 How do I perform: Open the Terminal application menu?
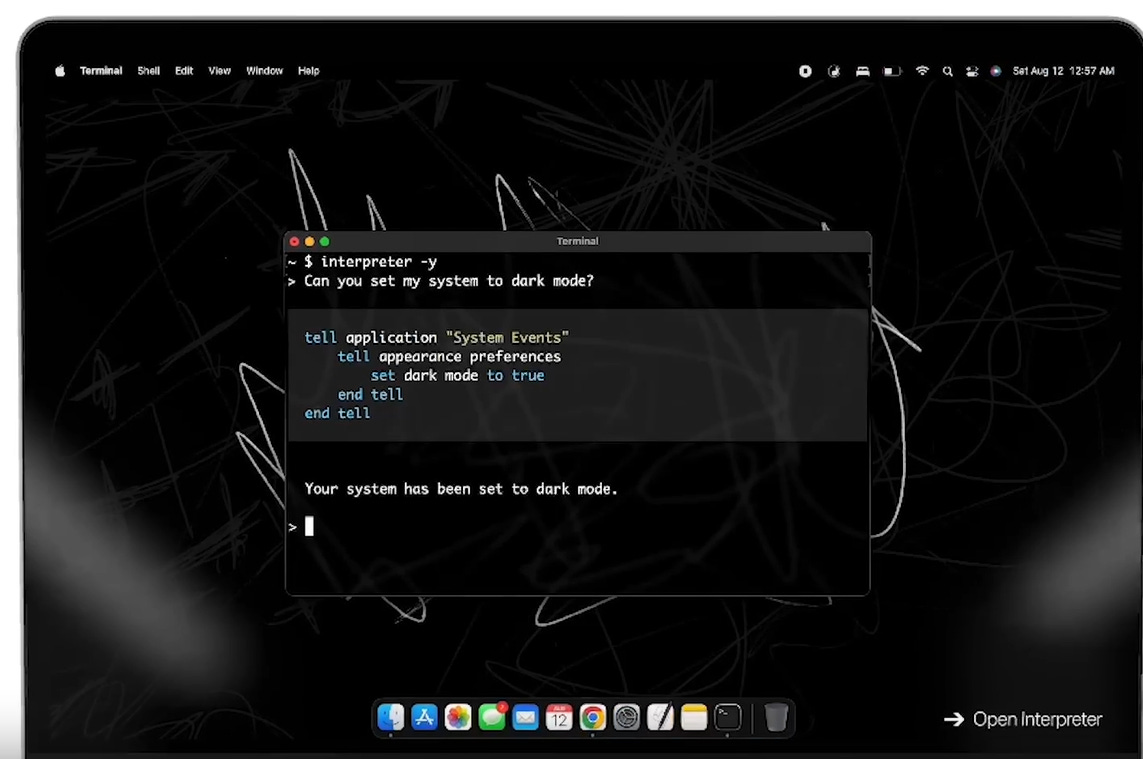click(101, 71)
